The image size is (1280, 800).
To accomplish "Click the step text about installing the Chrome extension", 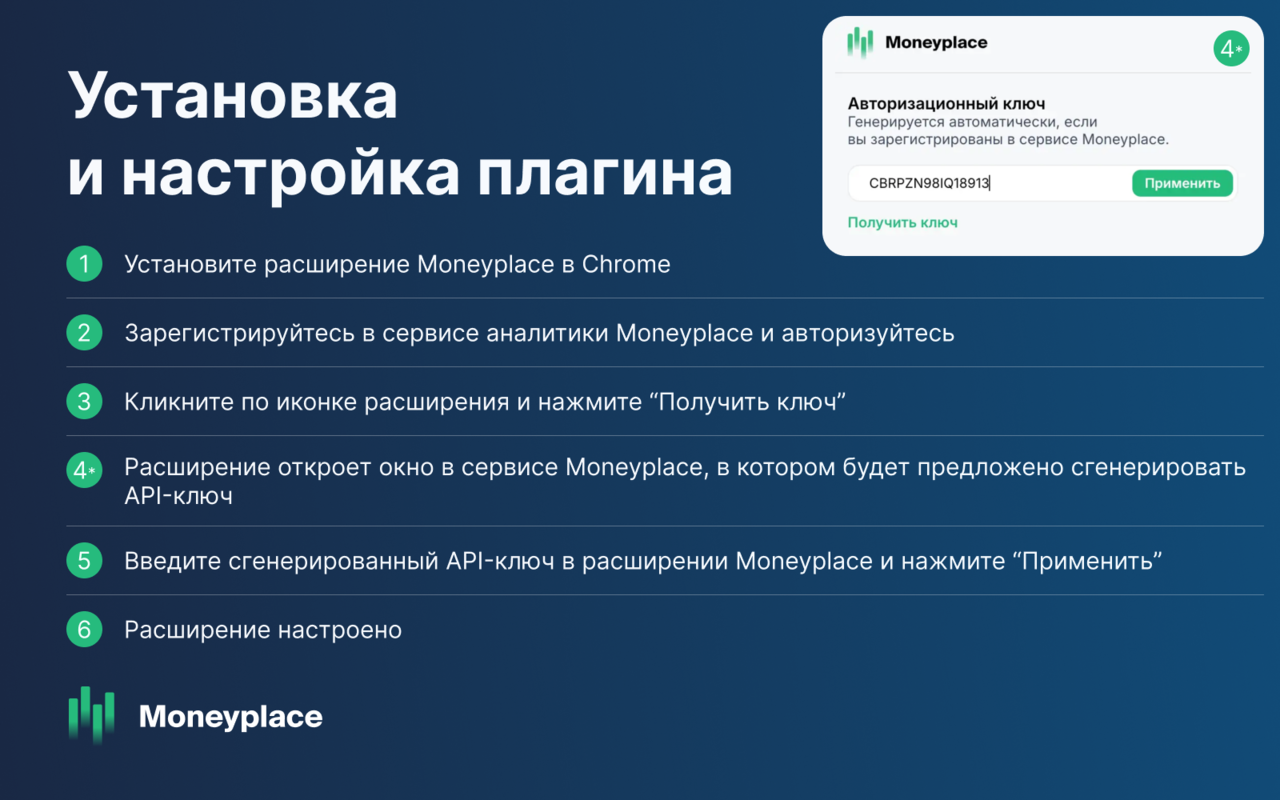I will point(396,264).
